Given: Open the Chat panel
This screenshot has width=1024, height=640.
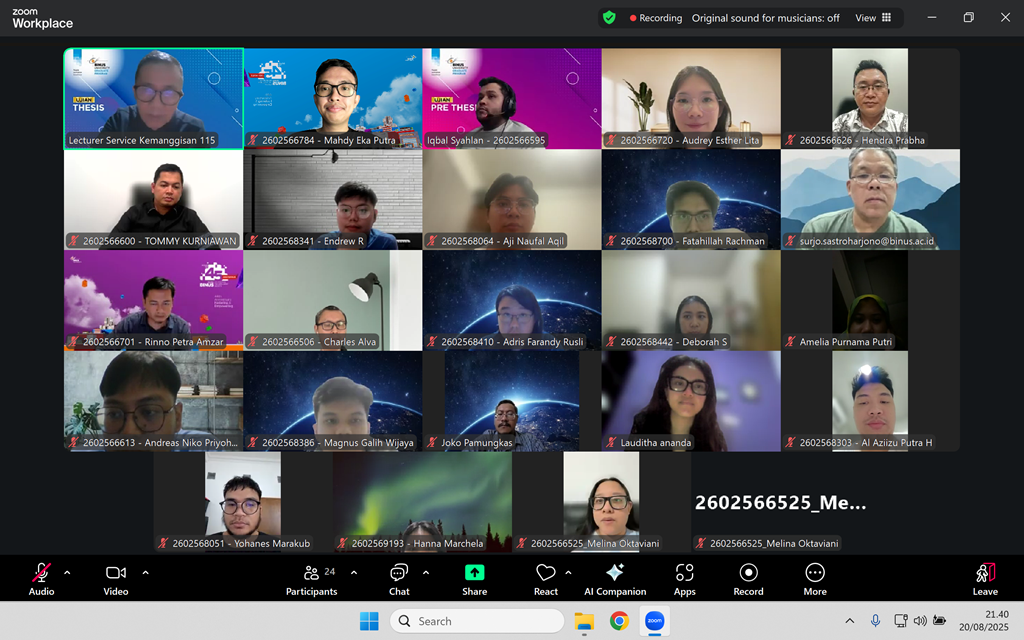Looking at the screenshot, I should (399, 578).
